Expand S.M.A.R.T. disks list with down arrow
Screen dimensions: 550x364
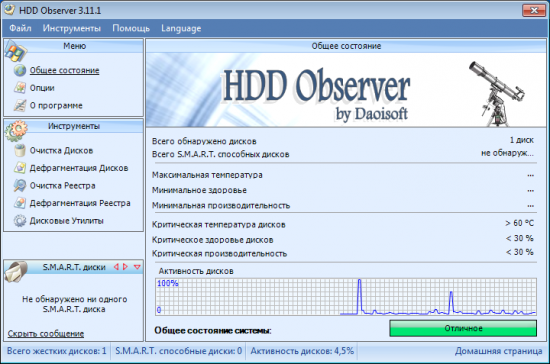pos(137,267)
